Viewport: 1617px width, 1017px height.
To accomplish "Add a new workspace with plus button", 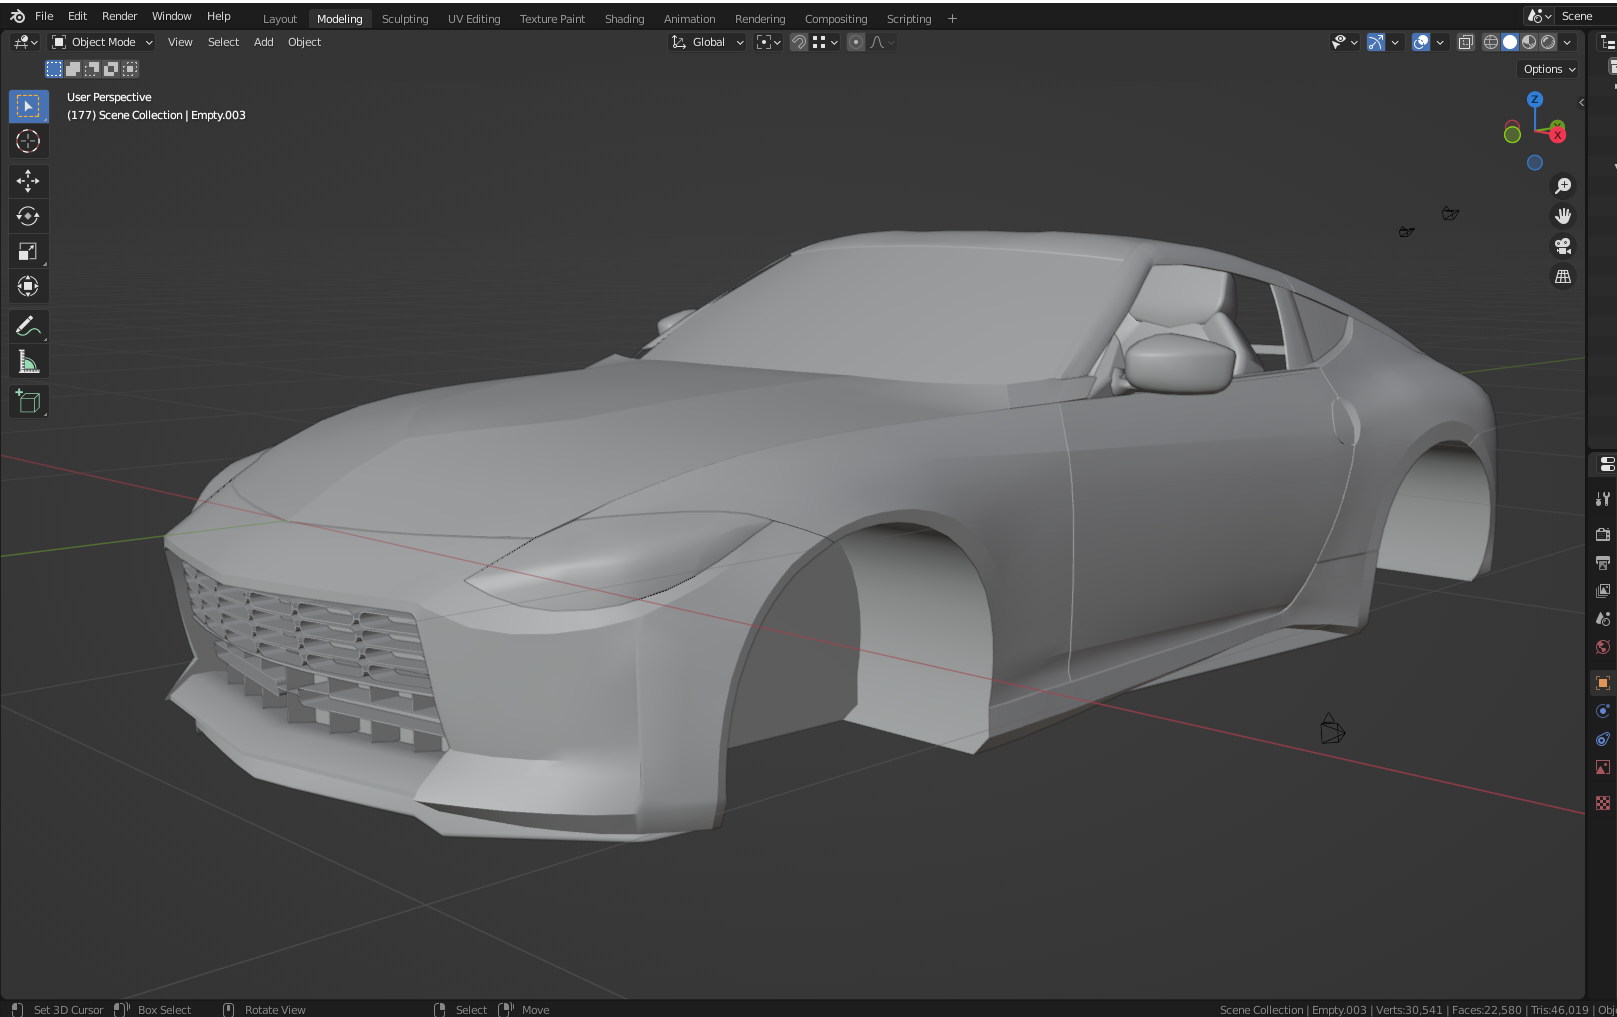I will pyautogui.click(x=952, y=19).
